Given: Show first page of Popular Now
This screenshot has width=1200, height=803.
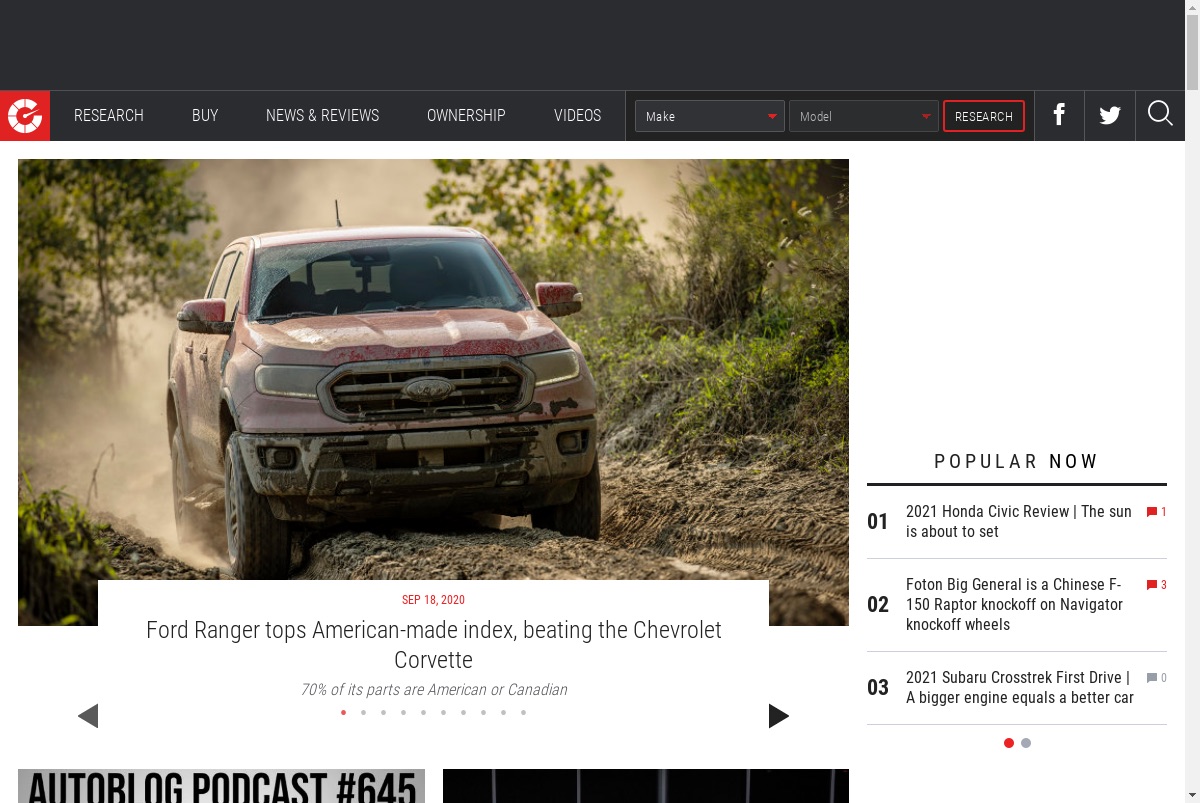Looking at the screenshot, I should click(1009, 743).
